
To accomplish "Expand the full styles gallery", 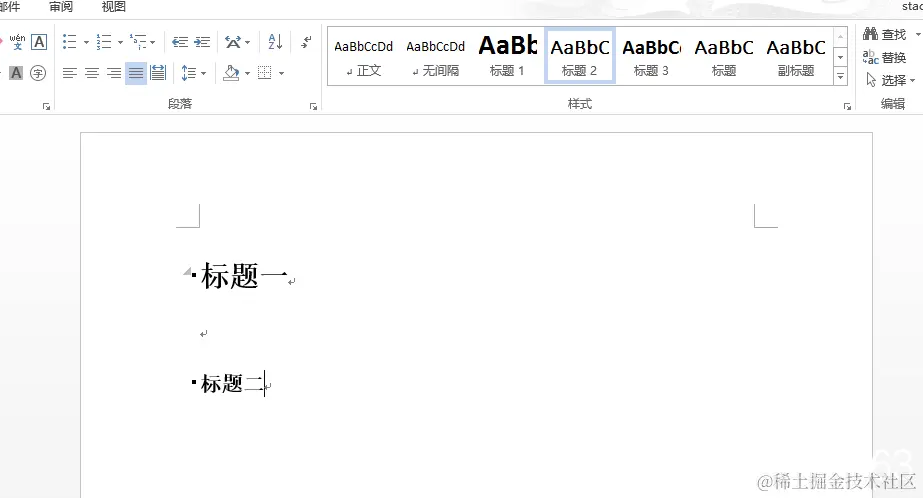I will [841, 76].
